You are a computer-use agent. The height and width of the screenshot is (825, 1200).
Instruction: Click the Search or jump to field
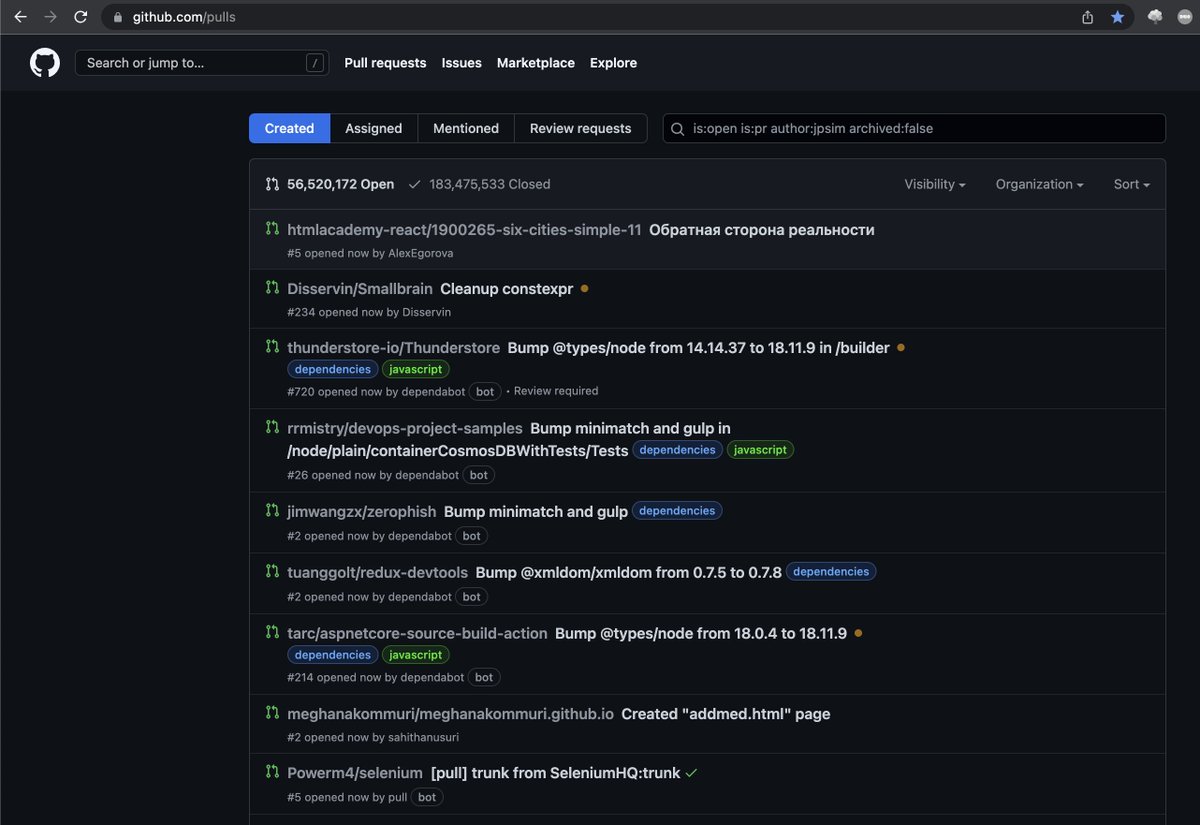[202, 63]
